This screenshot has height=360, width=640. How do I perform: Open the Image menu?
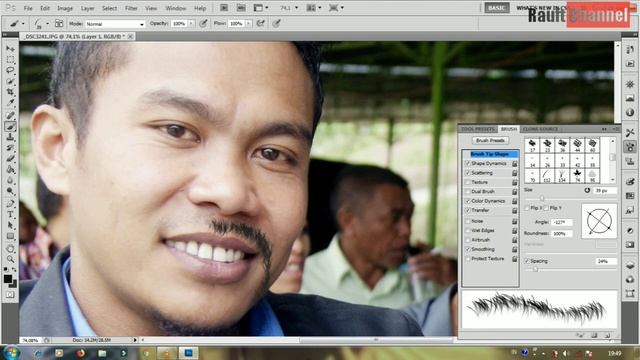65,8
